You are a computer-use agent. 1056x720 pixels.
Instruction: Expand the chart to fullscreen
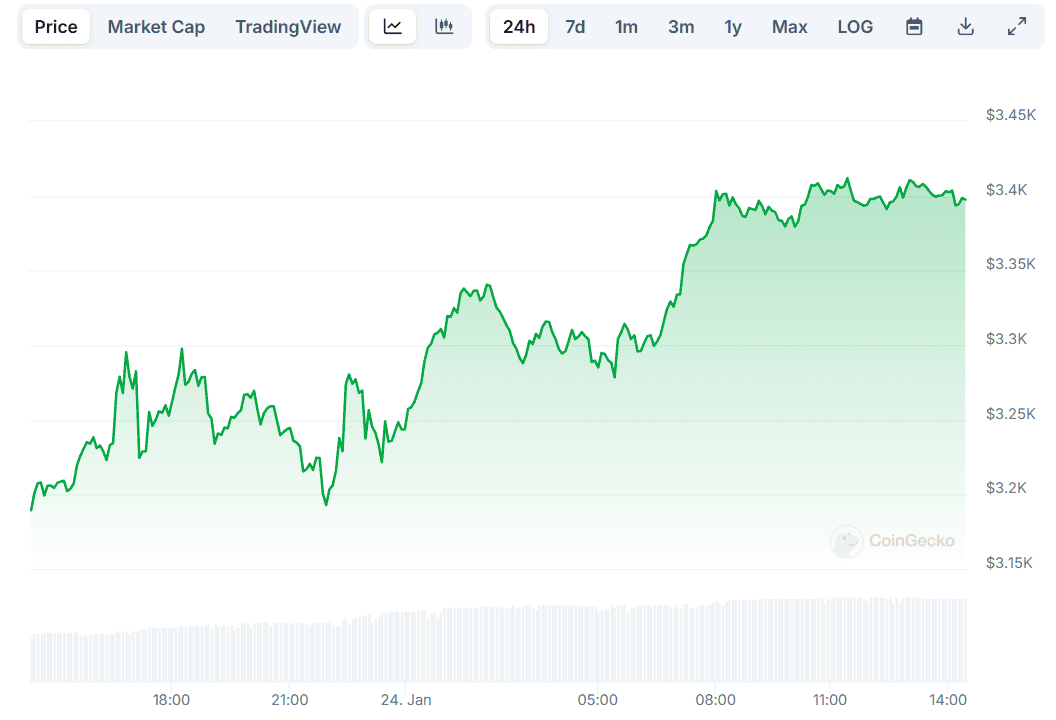(1017, 27)
